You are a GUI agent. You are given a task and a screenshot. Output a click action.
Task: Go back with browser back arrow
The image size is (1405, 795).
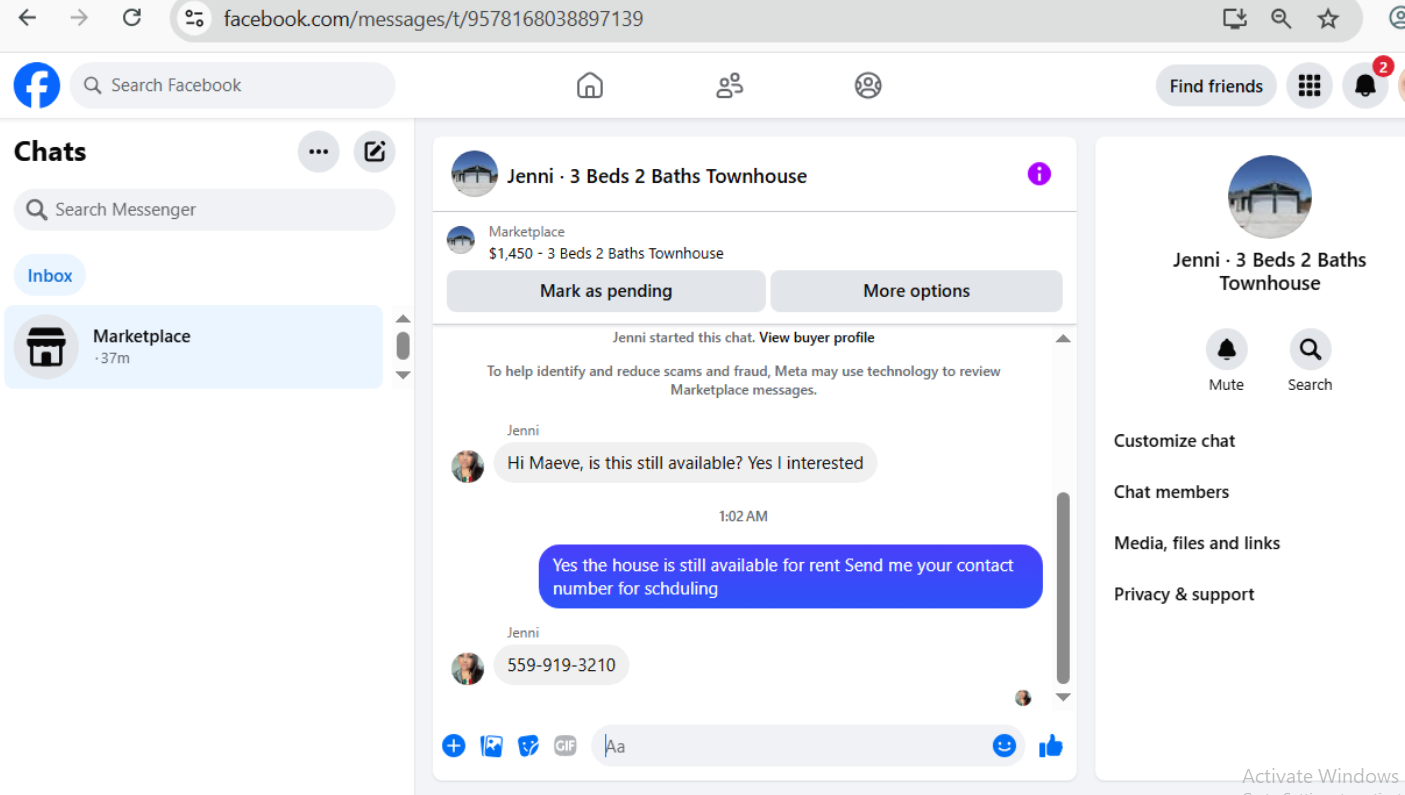(27, 18)
